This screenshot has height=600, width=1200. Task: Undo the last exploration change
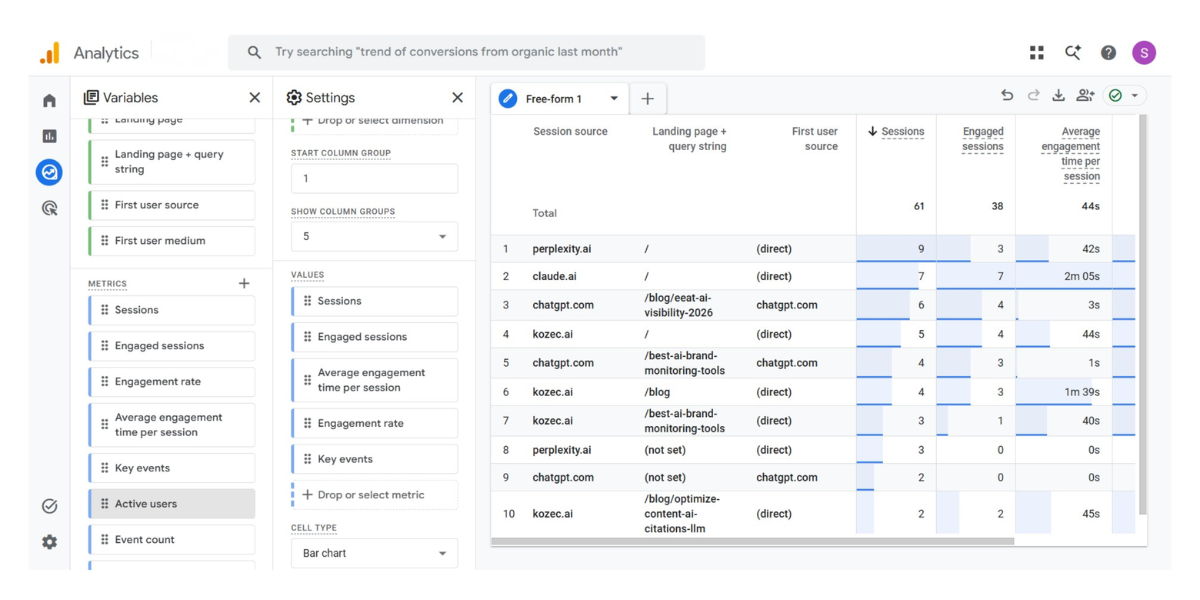pos(1007,95)
